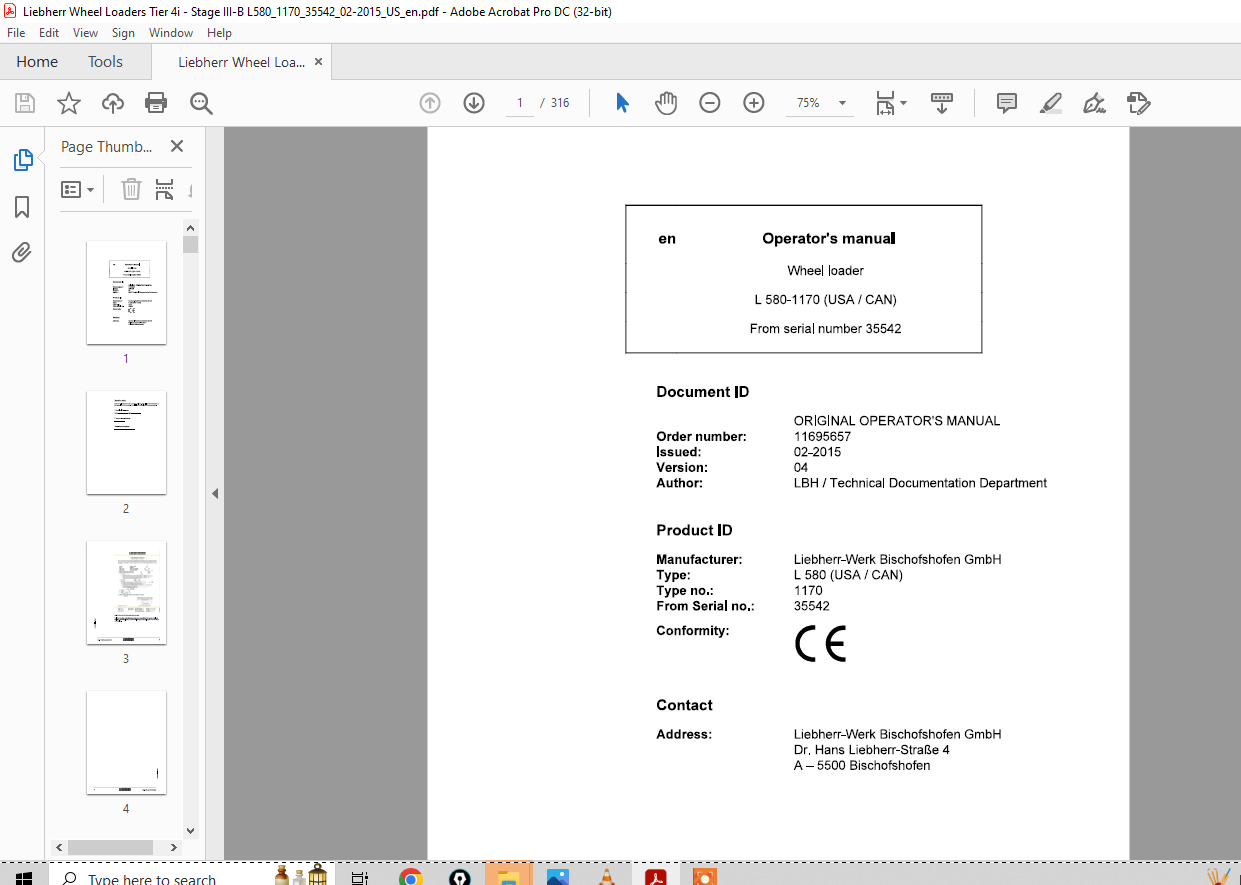The image size is (1241, 885).
Task: Close the Liebherr document tab
Action: [x=319, y=62]
